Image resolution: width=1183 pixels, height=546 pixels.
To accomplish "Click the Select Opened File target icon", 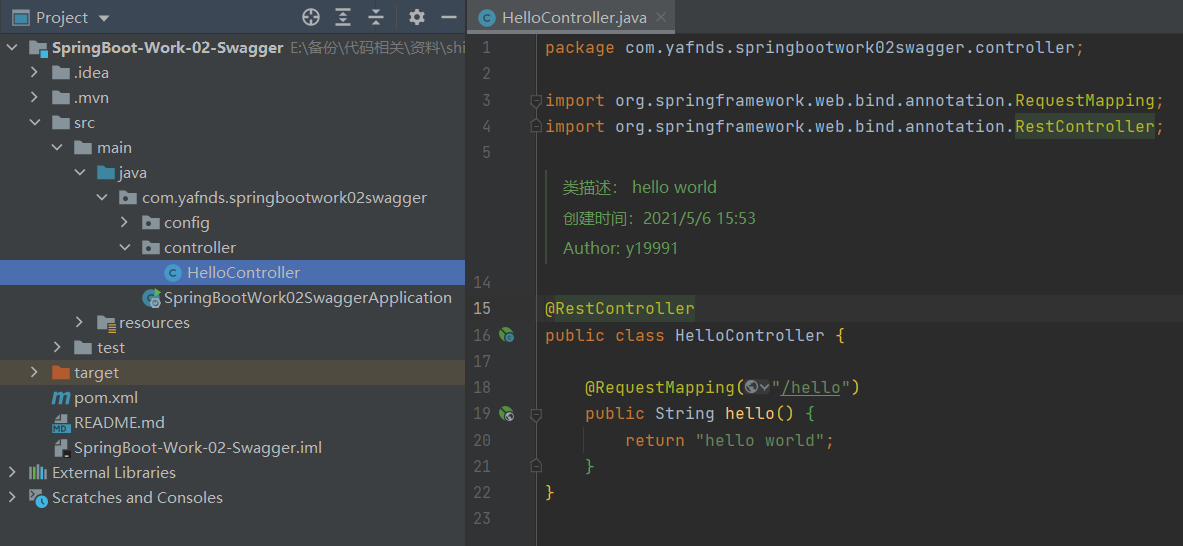I will (310, 17).
